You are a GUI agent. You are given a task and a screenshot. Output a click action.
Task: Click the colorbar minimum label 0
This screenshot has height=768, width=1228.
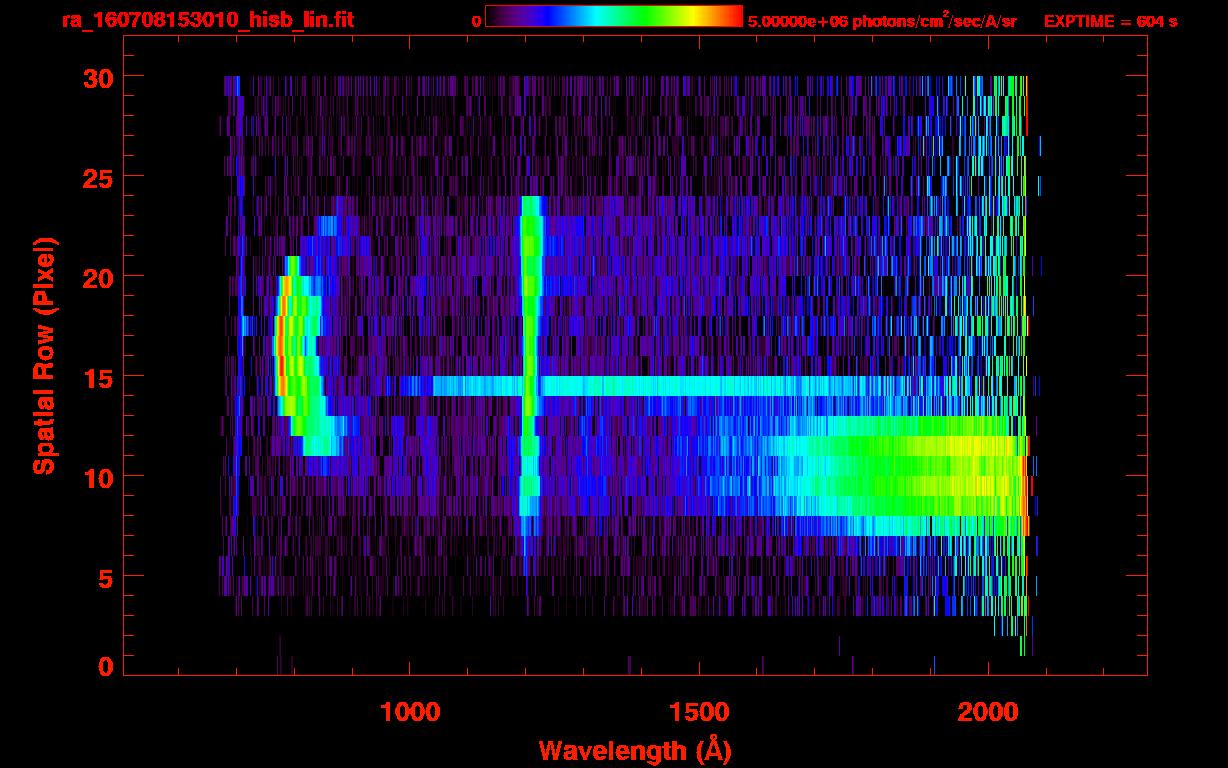pyautogui.click(x=476, y=21)
